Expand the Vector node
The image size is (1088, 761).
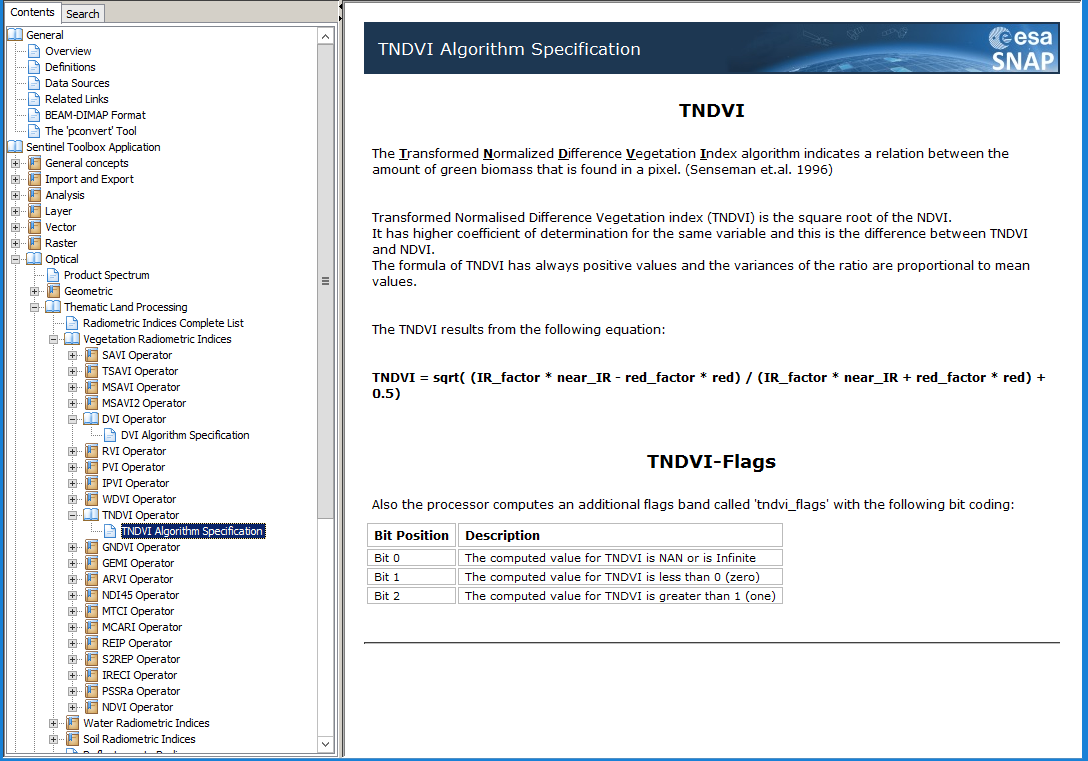[x=15, y=228]
